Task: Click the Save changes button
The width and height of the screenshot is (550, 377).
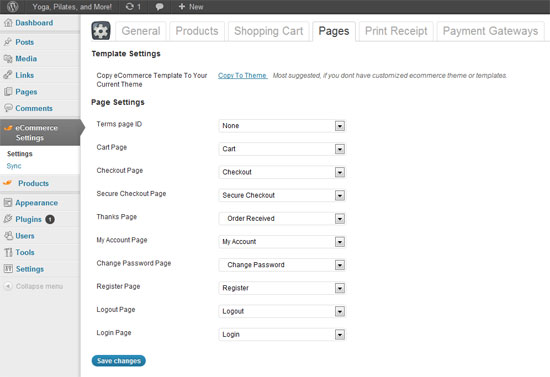Action: pyautogui.click(x=119, y=361)
